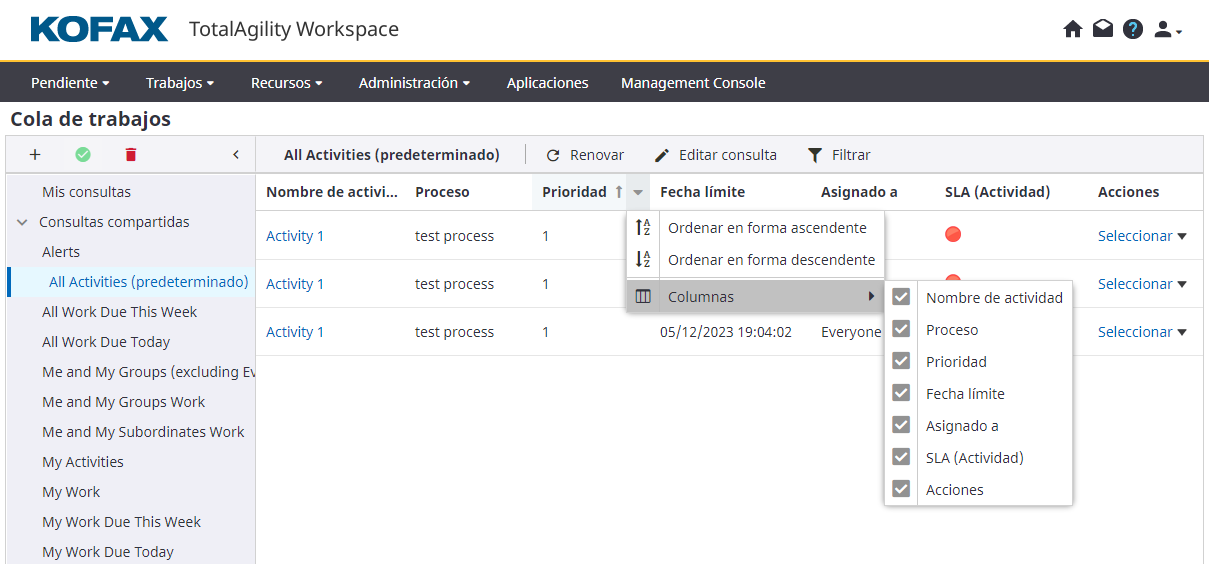Screen dimensions: 1209x564
Task: Click the help question mark icon
Action: coord(1133,30)
